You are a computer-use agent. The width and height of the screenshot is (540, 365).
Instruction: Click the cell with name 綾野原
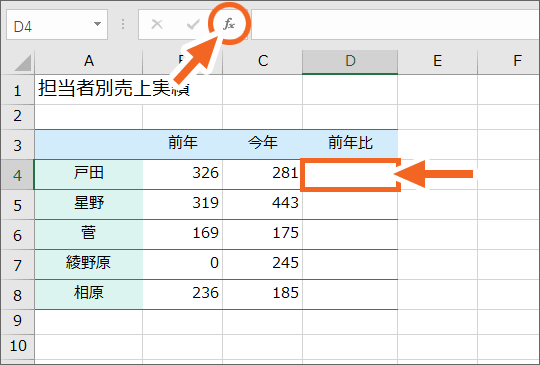tap(89, 264)
